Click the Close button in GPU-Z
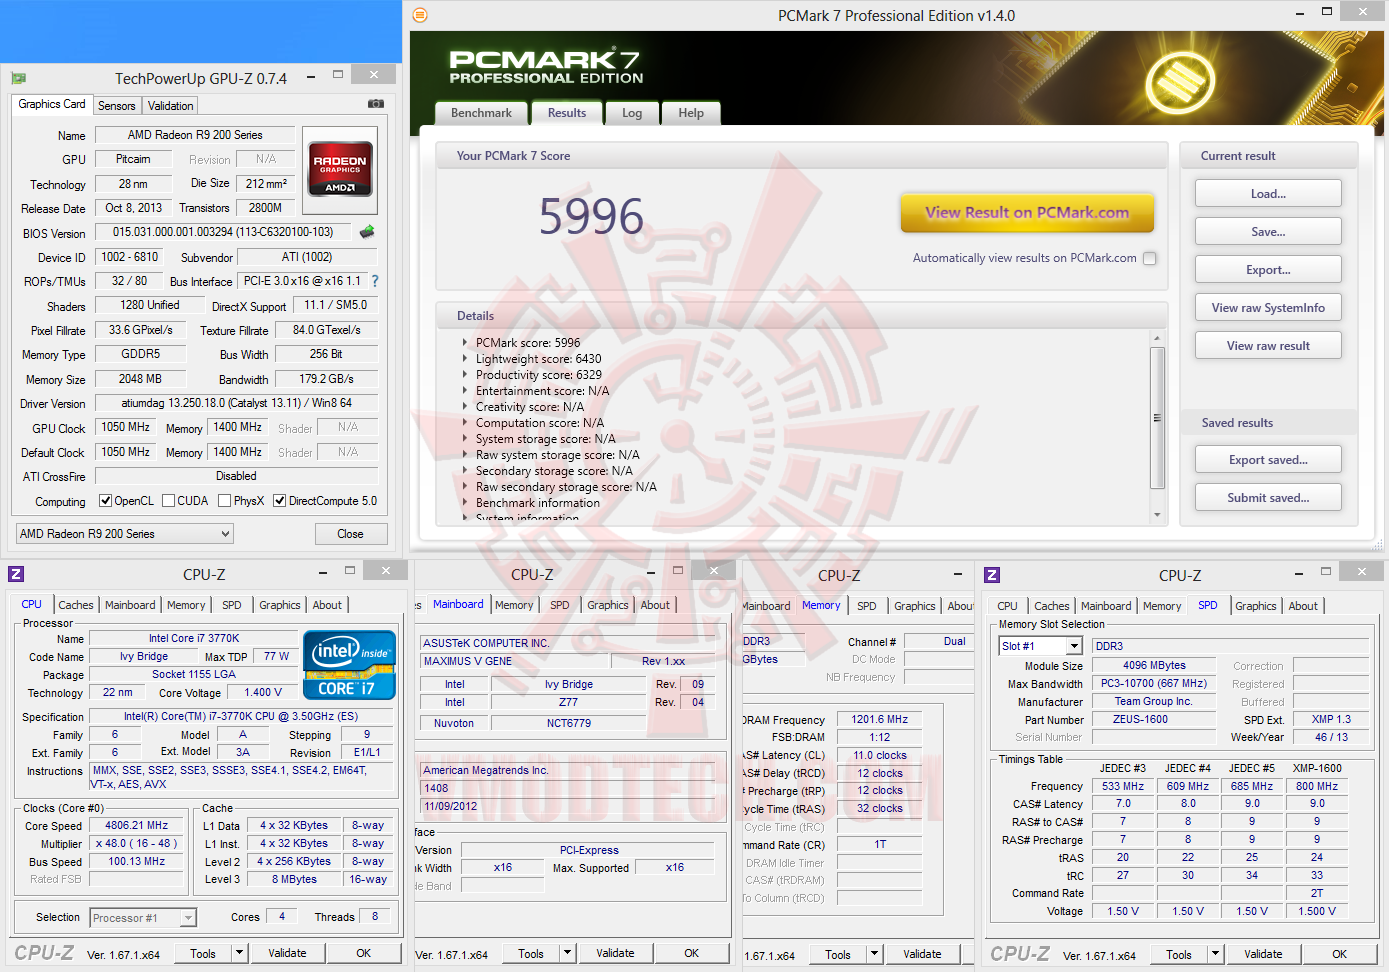This screenshot has width=1389, height=972. click(x=350, y=534)
